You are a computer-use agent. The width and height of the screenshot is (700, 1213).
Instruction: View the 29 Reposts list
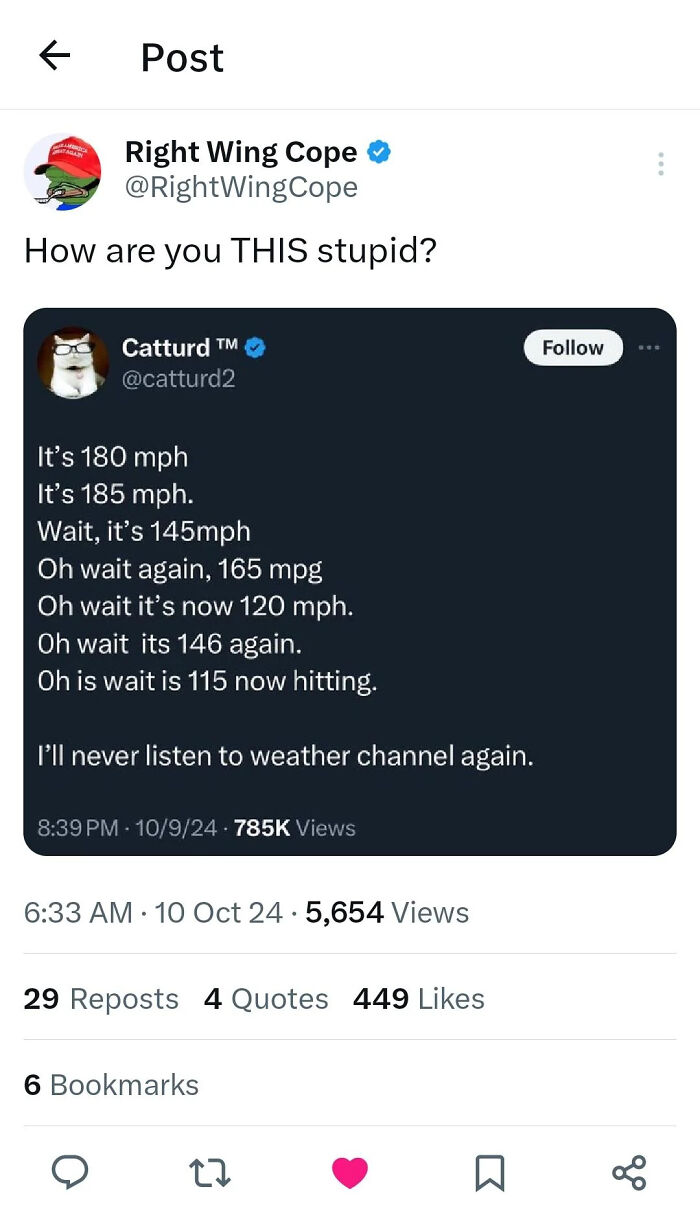click(101, 999)
